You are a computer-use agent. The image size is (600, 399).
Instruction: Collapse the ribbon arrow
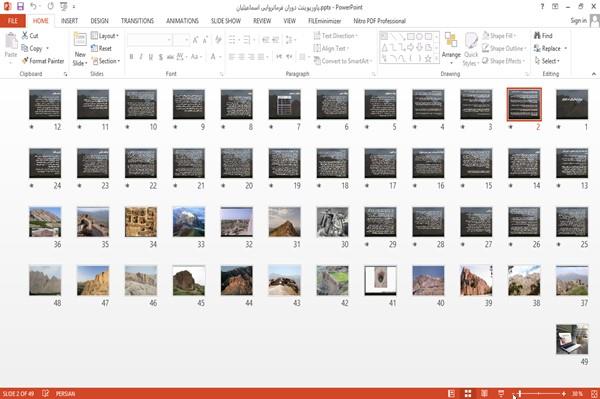[593, 74]
